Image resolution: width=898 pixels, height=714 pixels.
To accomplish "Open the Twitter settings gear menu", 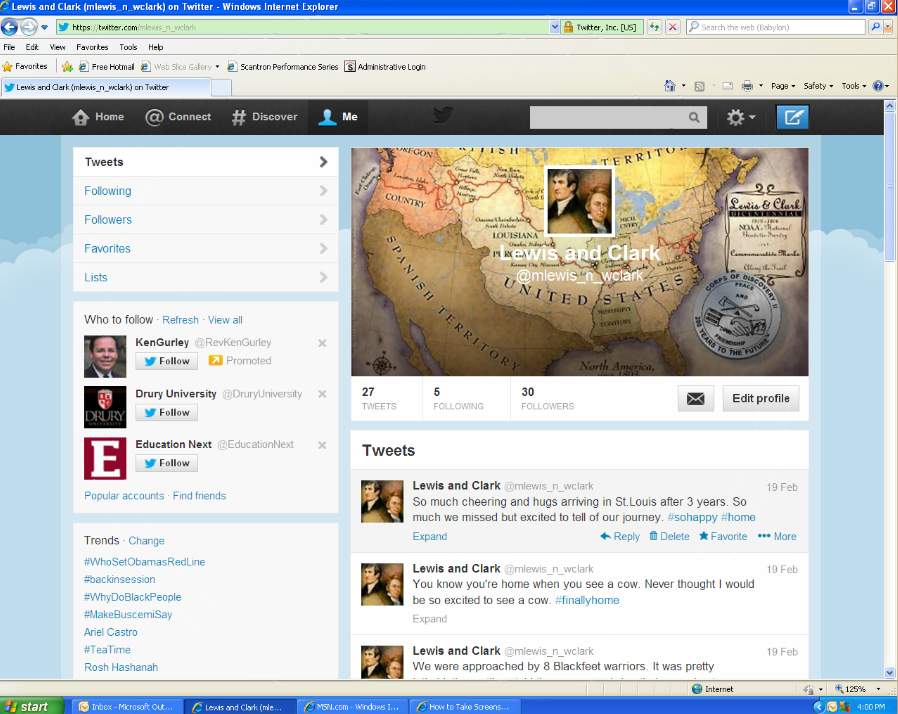I will point(741,117).
